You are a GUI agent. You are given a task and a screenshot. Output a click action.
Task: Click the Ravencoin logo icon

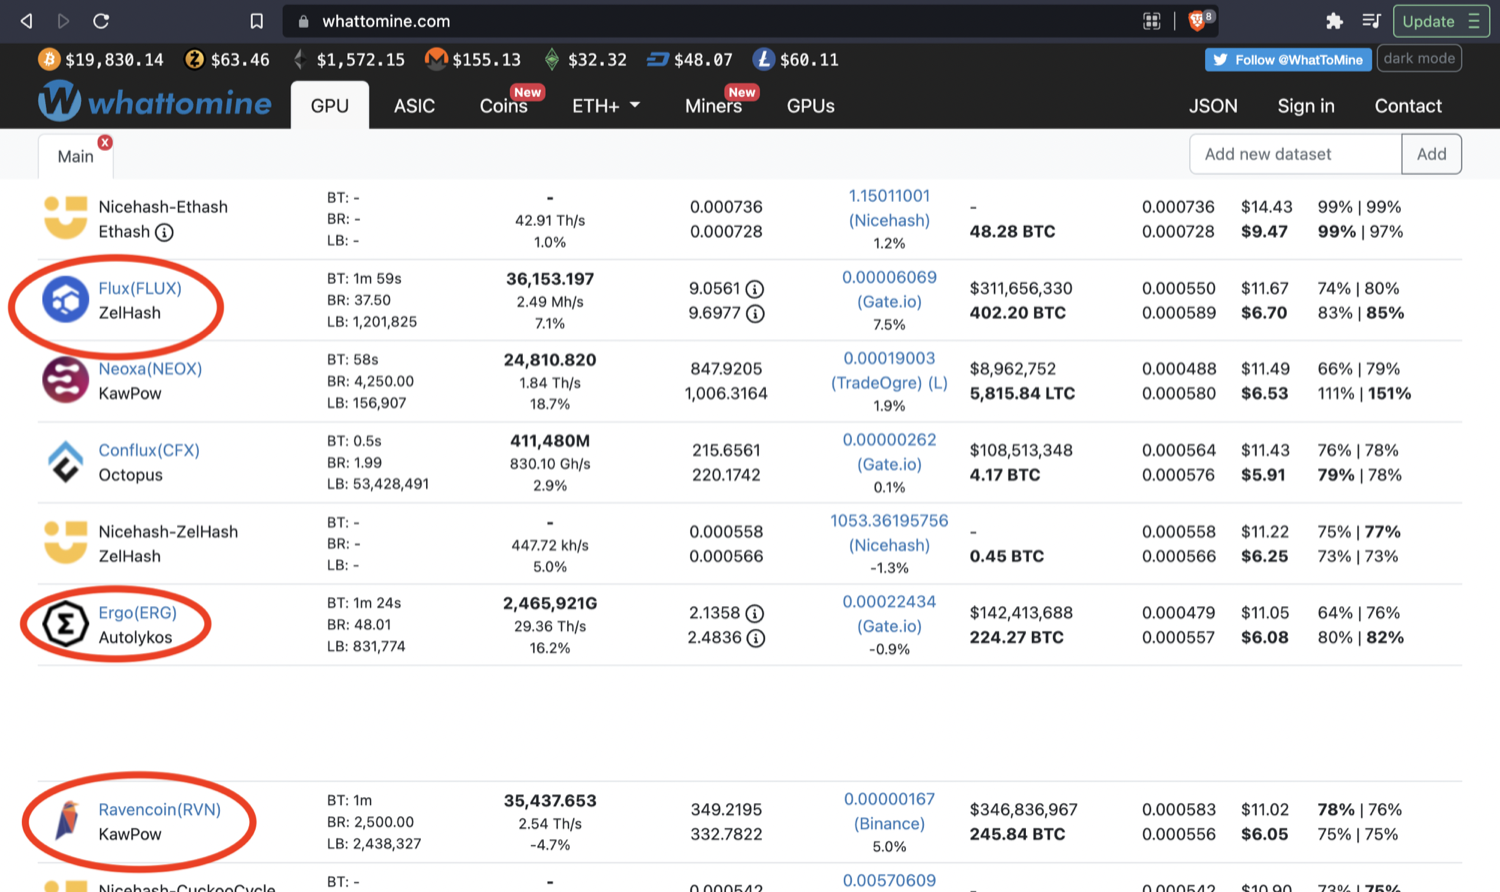point(67,821)
